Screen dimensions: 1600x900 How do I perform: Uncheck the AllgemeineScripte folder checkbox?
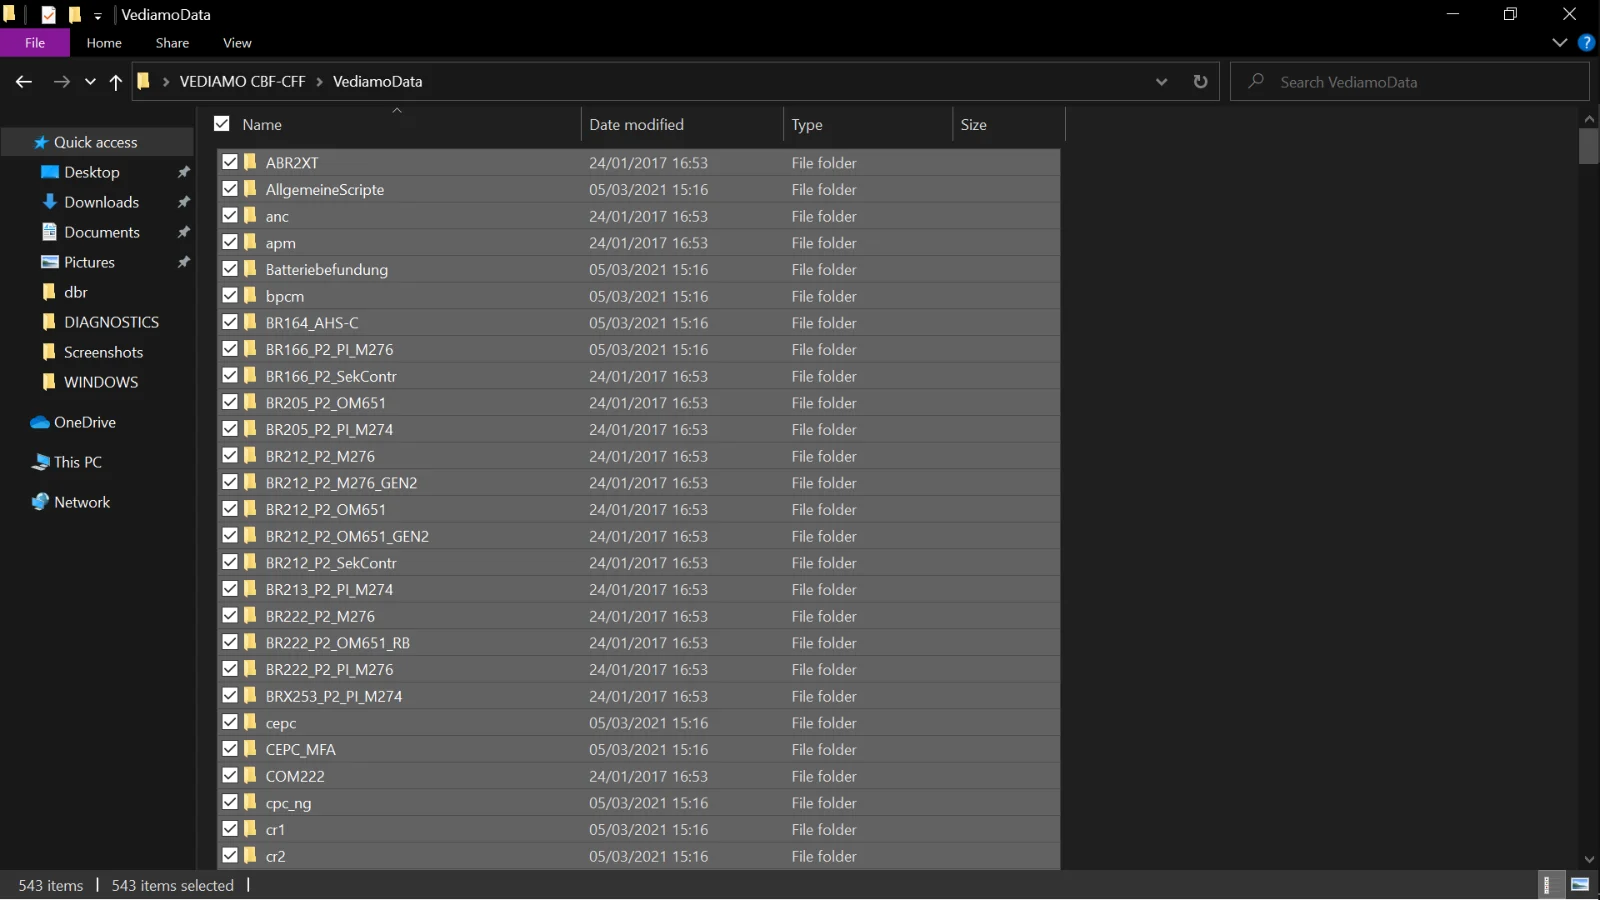[x=230, y=189]
